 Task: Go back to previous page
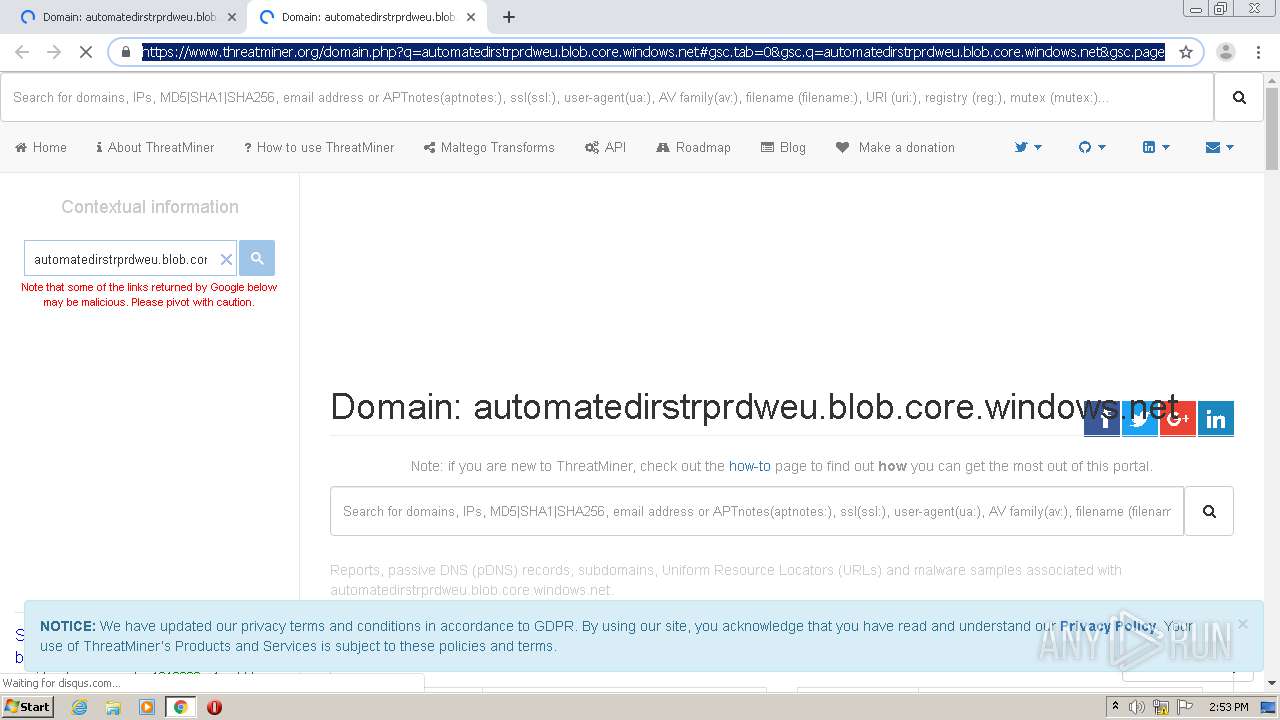(22, 52)
